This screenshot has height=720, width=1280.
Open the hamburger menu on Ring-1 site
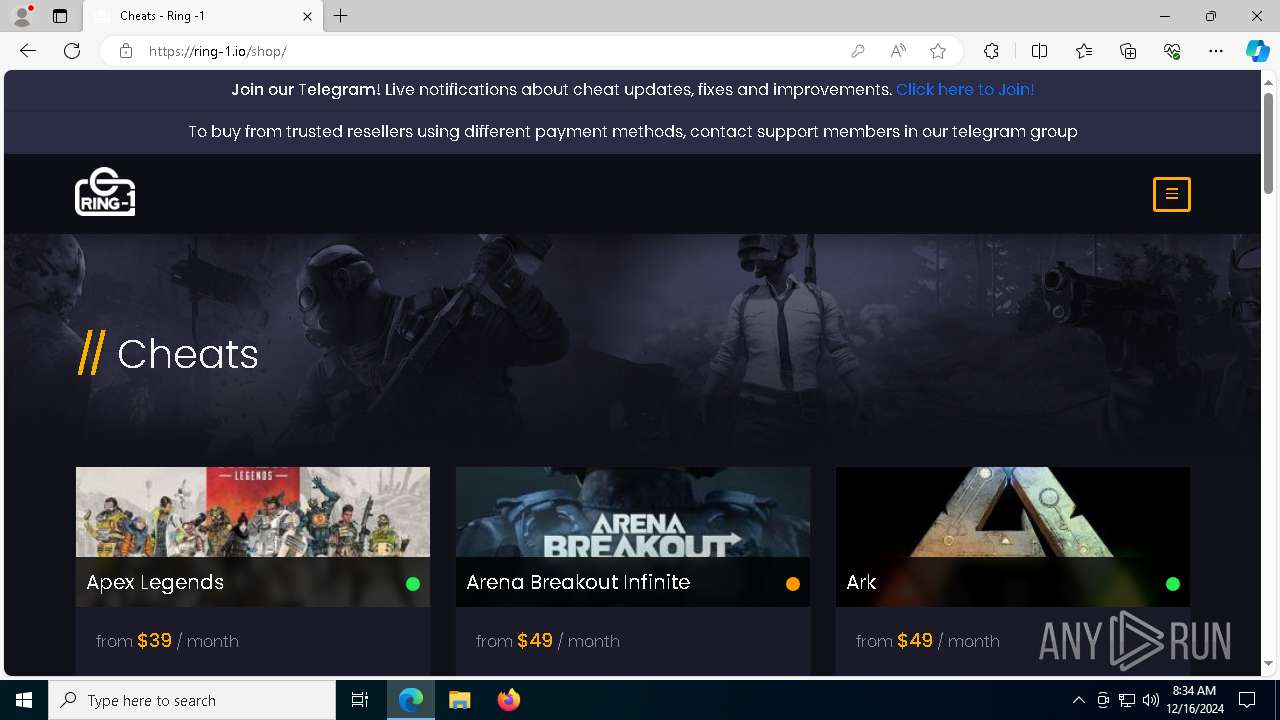tap(1171, 194)
